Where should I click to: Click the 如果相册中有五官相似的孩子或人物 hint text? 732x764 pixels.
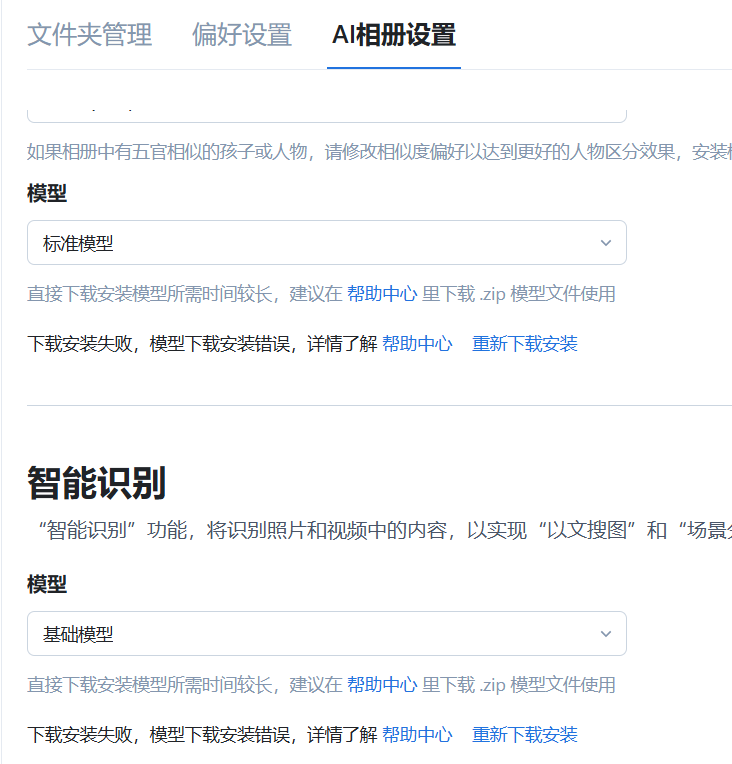point(379,152)
